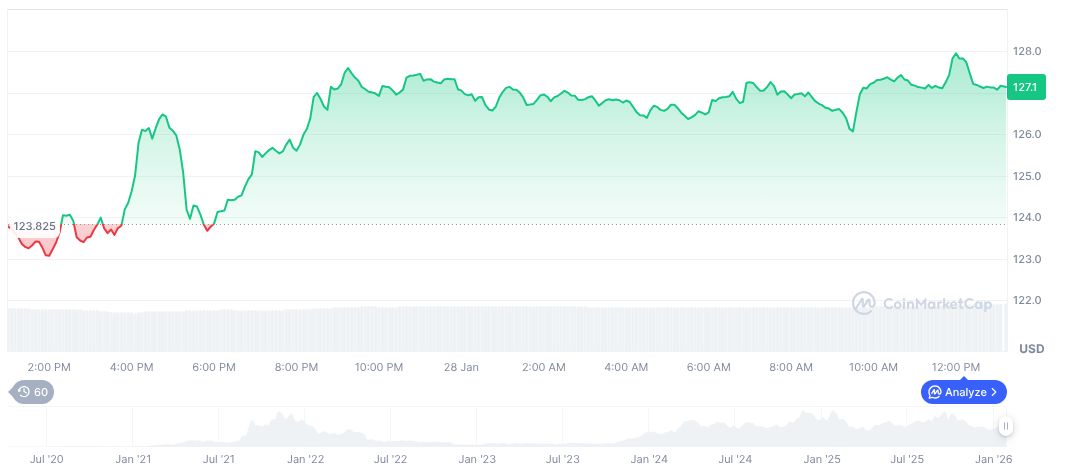The width and height of the screenshot is (1072, 470).
Task: Select the 28 Jan date marker
Action: 462,368
